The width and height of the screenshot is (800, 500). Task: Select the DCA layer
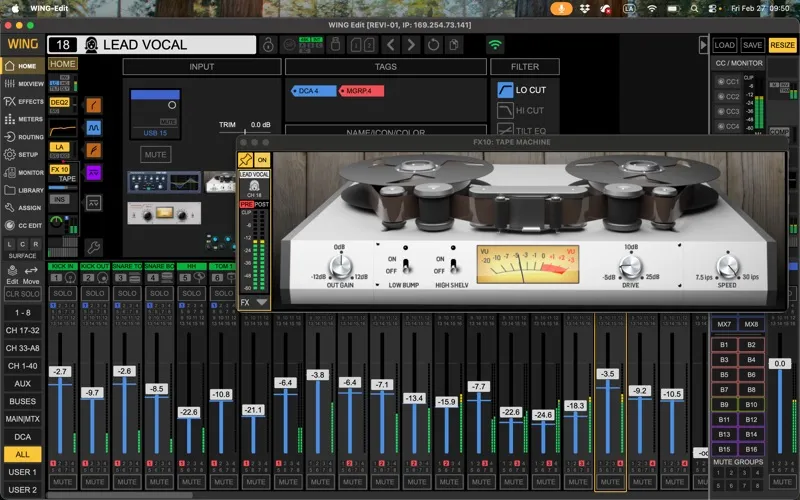pyautogui.click(x=22, y=437)
